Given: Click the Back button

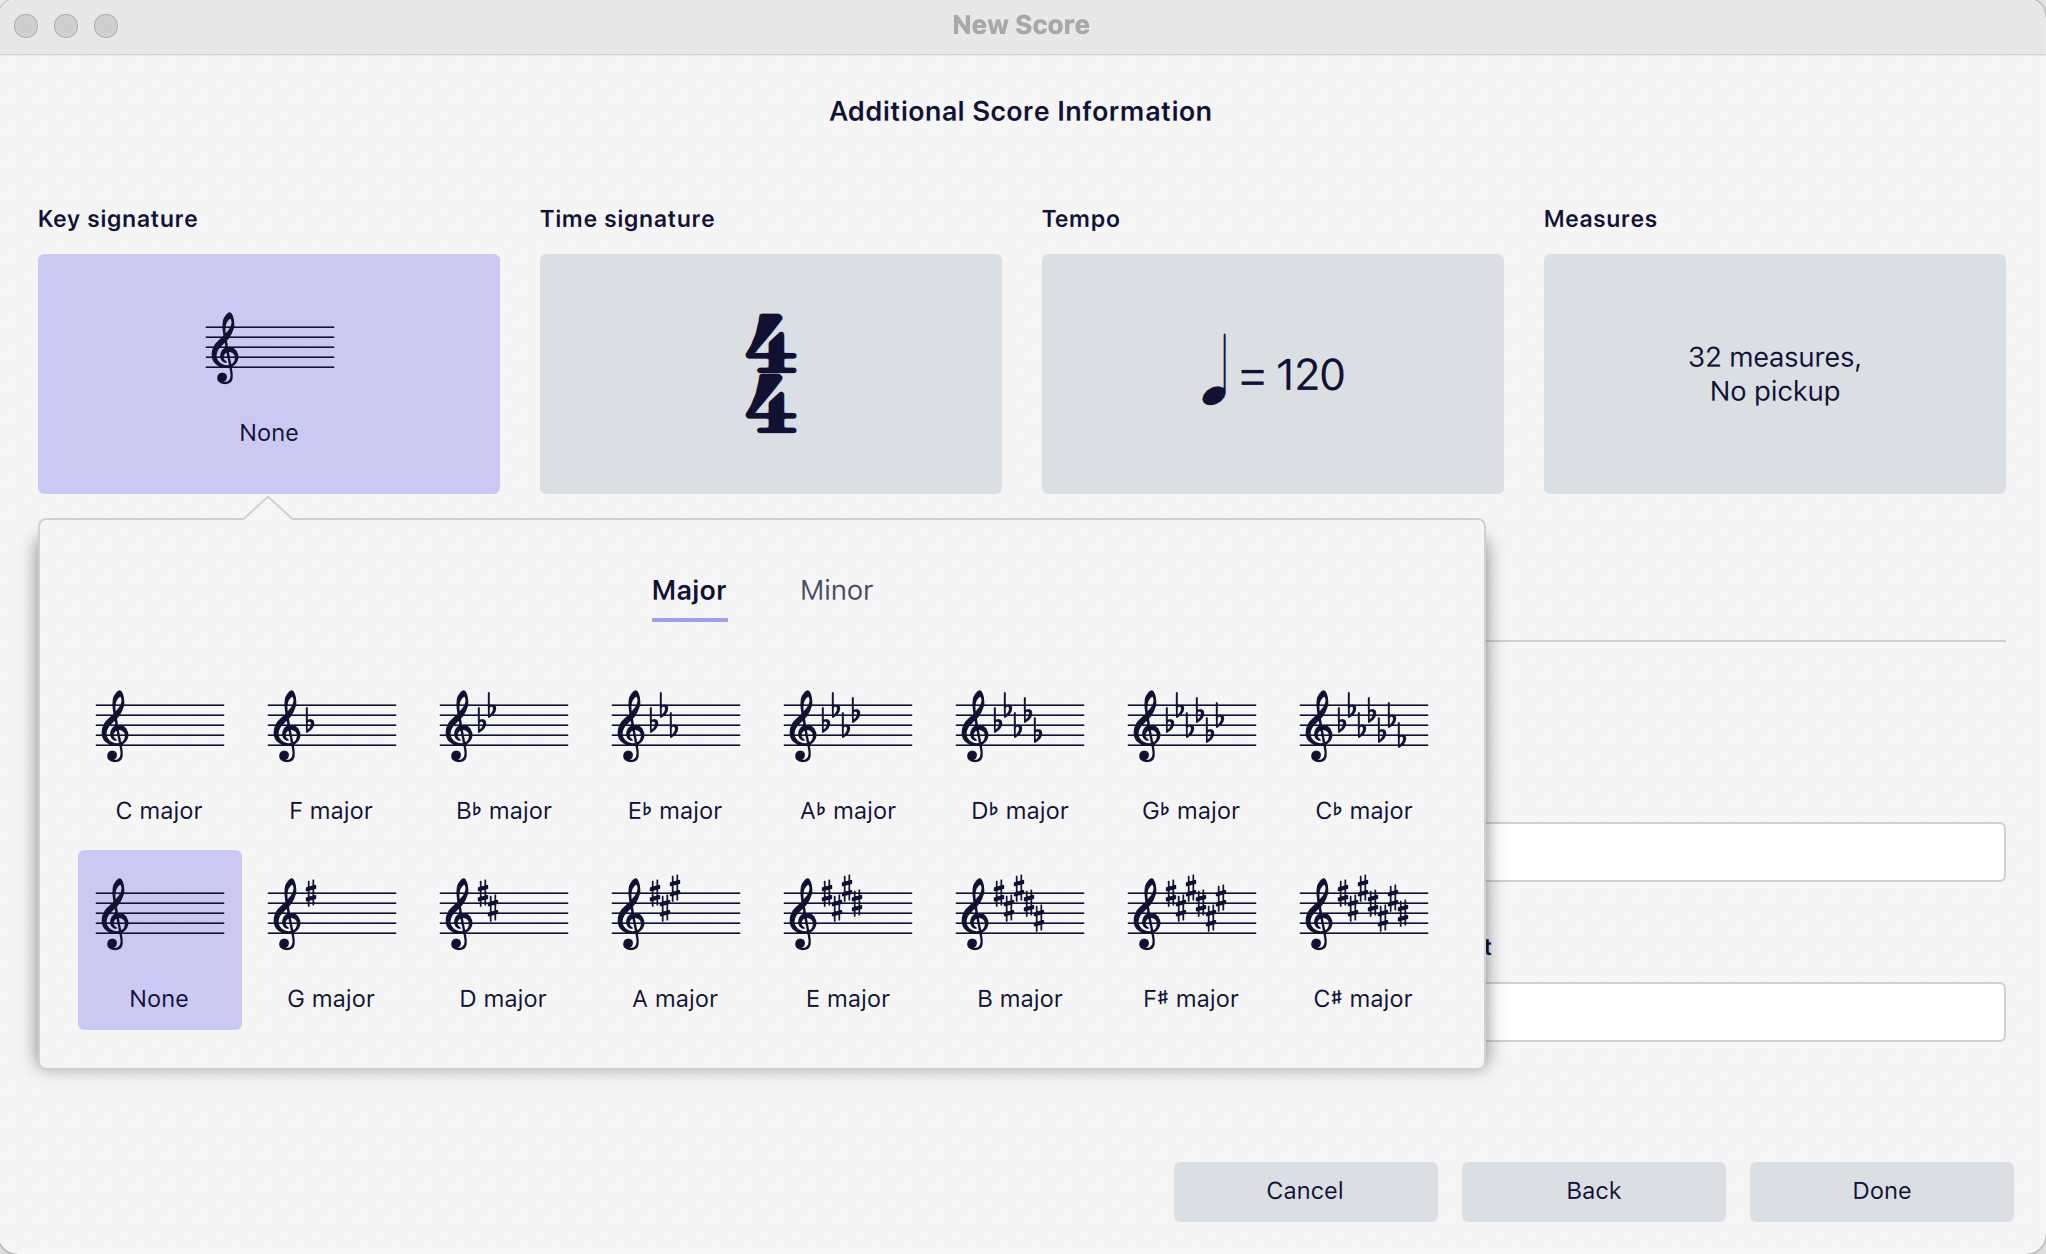Looking at the screenshot, I should (x=1591, y=1191).
